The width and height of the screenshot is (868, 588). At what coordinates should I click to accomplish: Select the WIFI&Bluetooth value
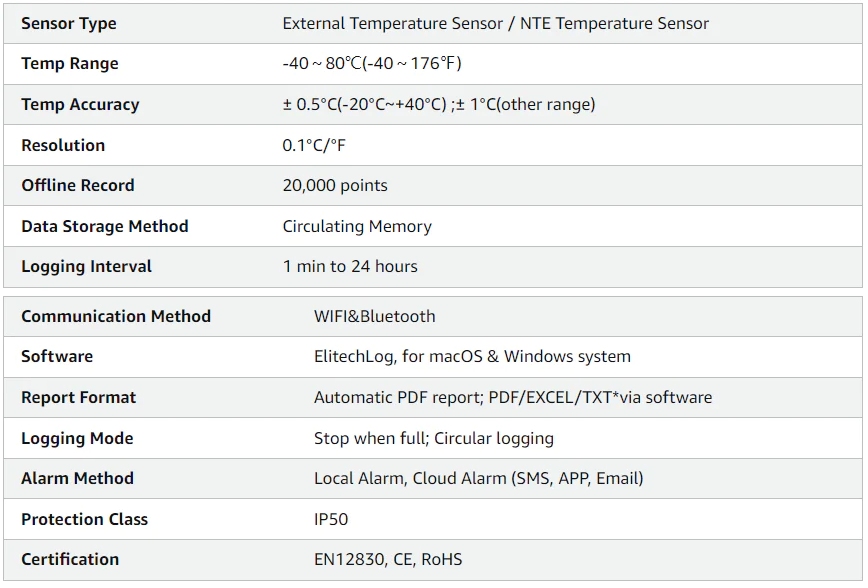coord(375,316)
